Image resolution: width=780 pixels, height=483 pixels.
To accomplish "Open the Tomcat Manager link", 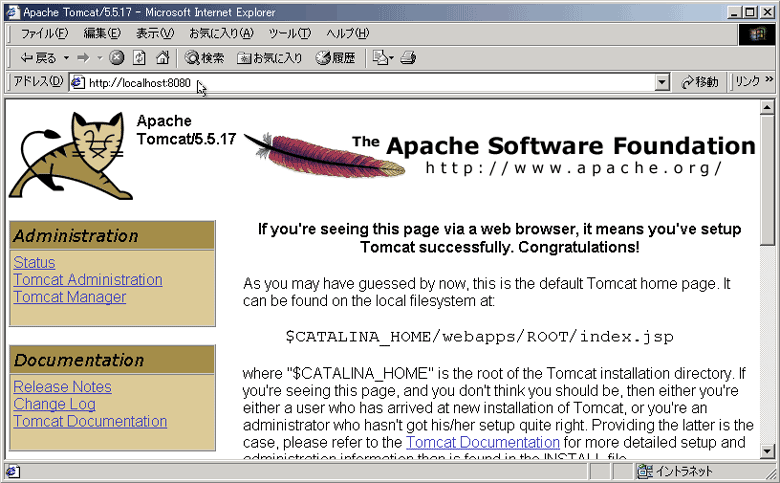I will [x=70, y=297].
